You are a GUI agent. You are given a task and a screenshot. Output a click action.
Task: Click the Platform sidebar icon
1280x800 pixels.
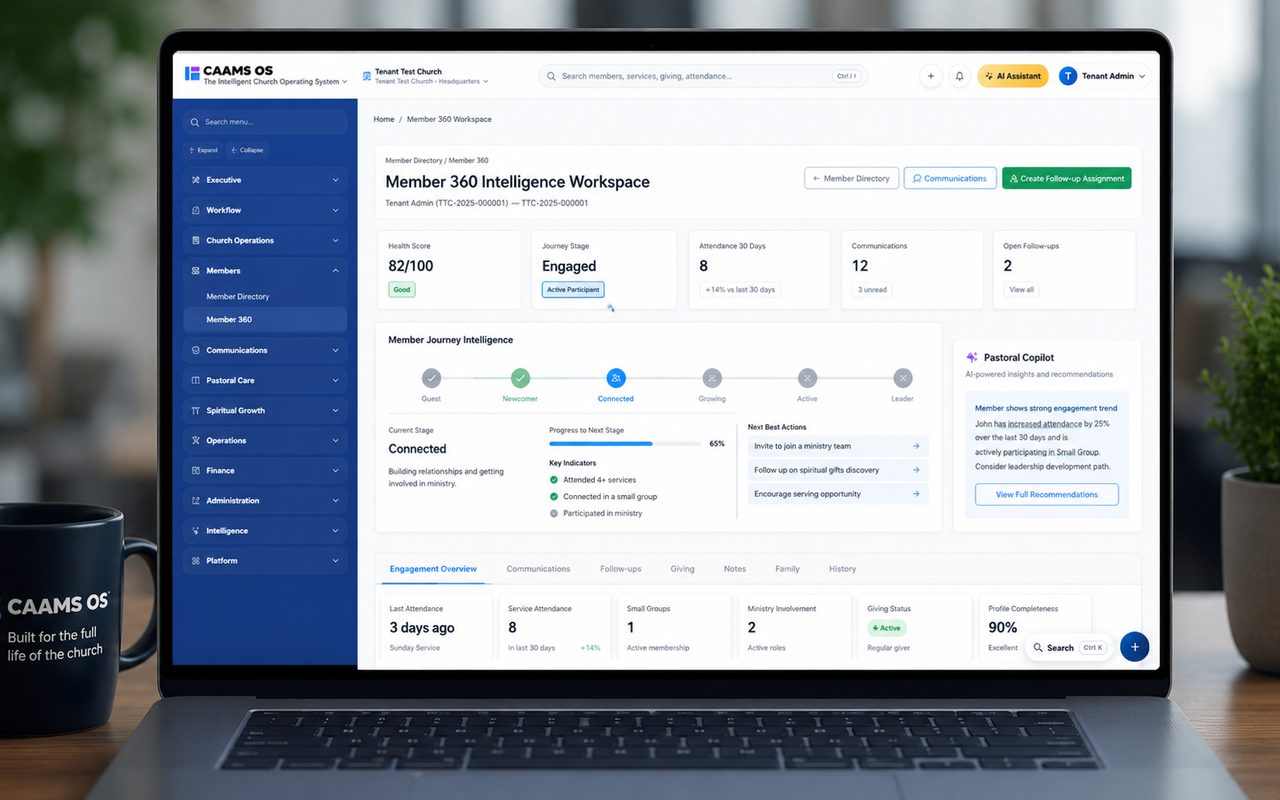195,560
